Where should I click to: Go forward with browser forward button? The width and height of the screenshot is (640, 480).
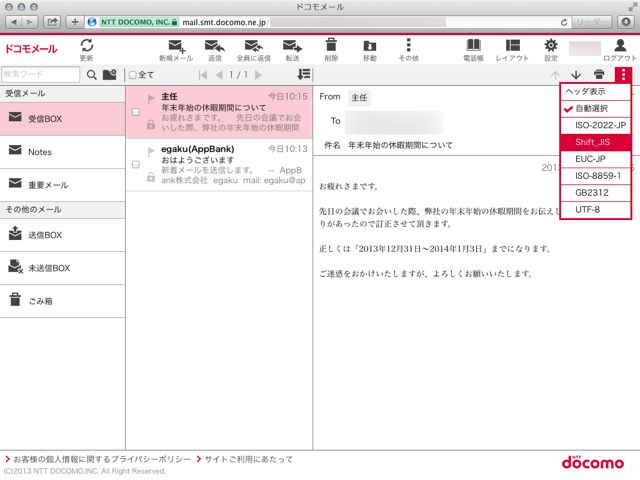pyautogui.click(x=29, y=22)
